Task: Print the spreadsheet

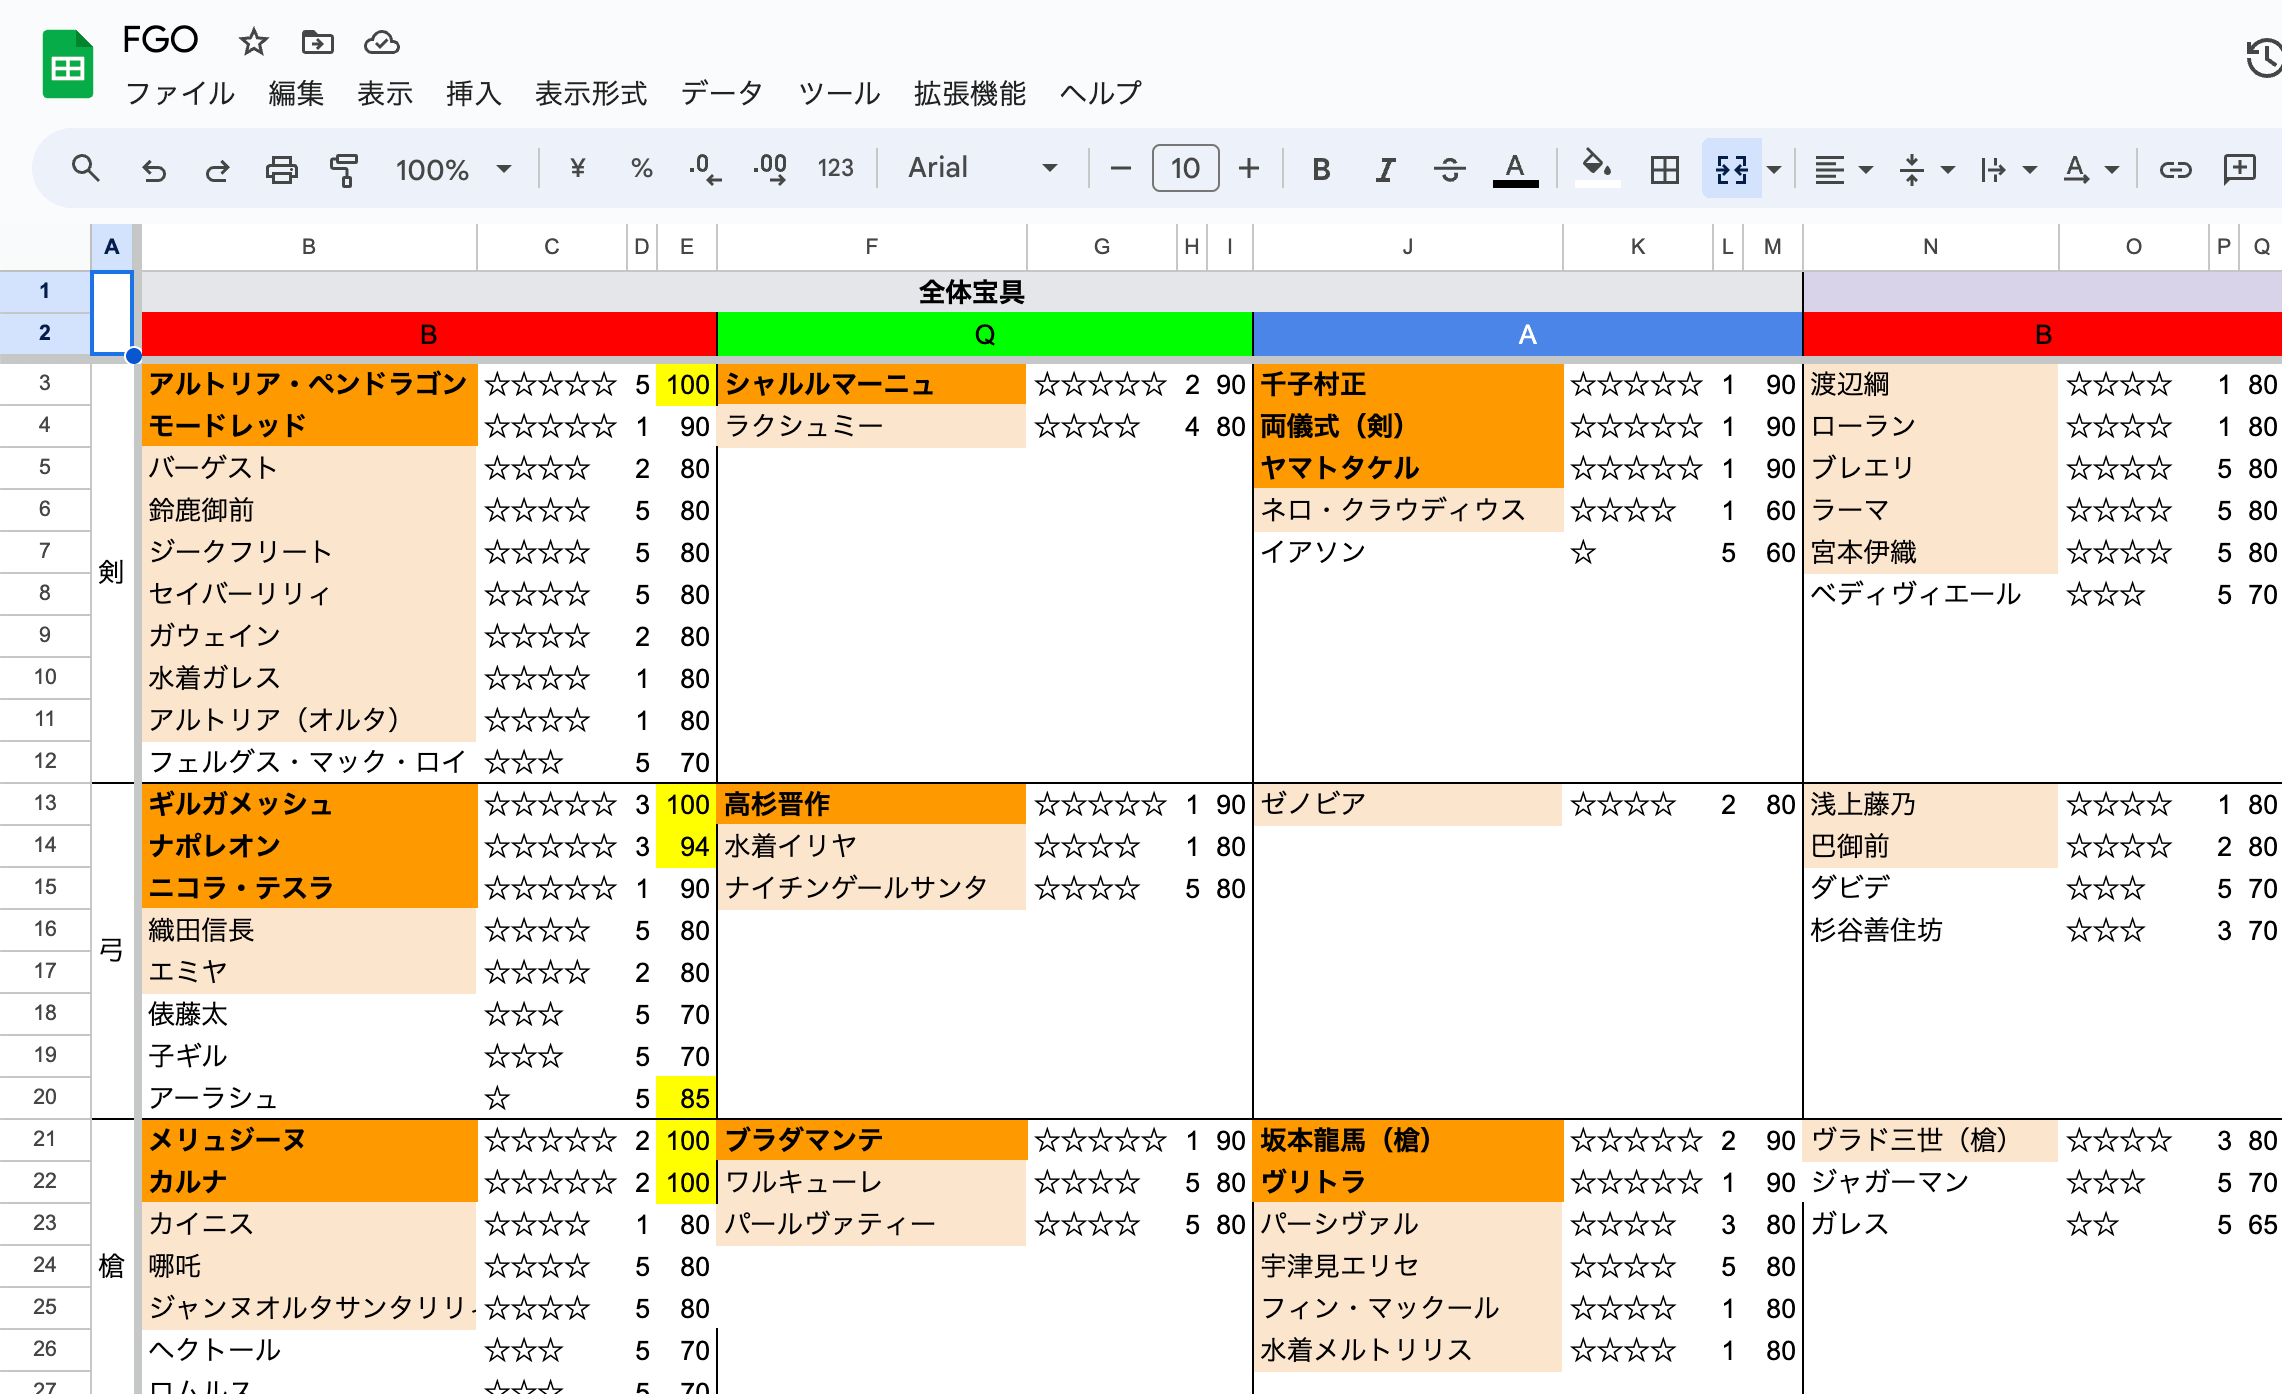Action: [x=281, y=169]
